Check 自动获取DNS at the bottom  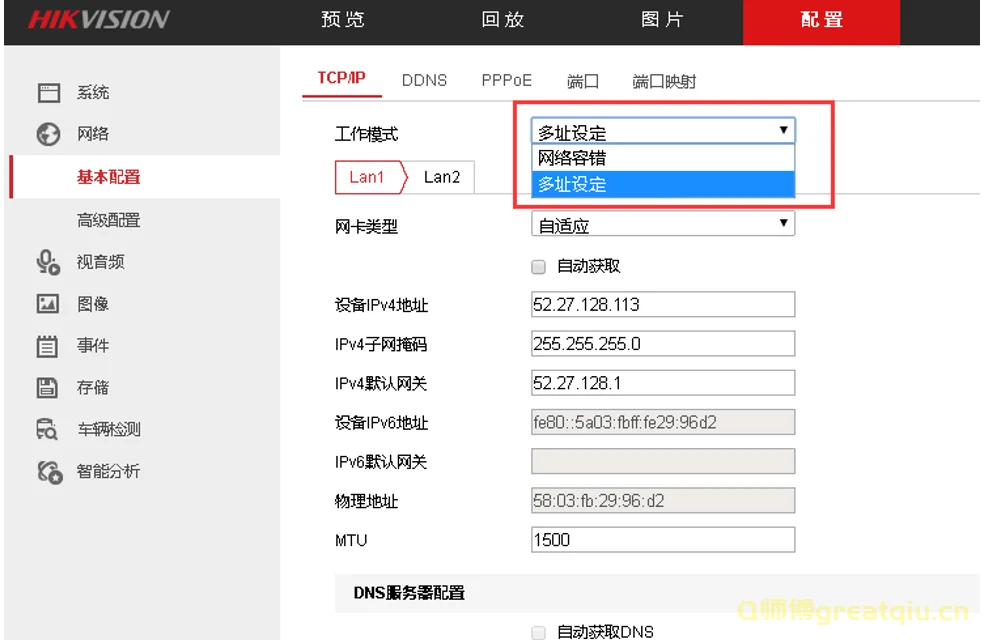click(x=538, y=632)
